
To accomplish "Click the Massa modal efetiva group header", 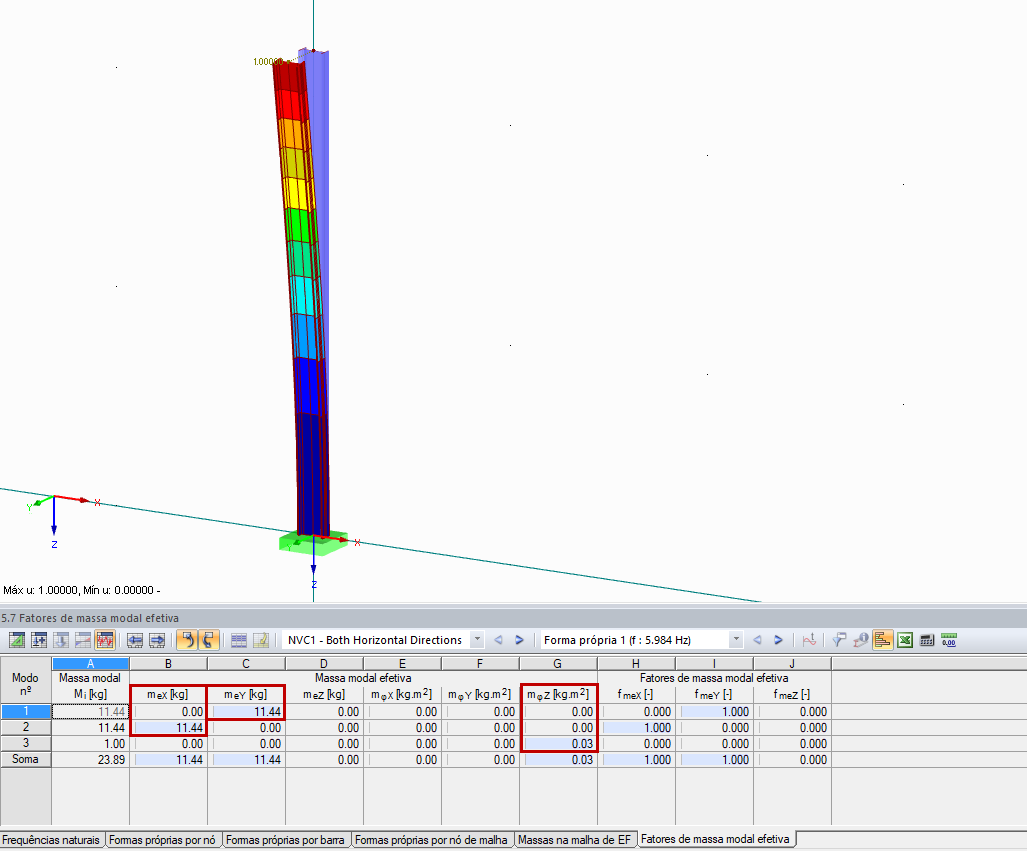I will coord(364,678).
